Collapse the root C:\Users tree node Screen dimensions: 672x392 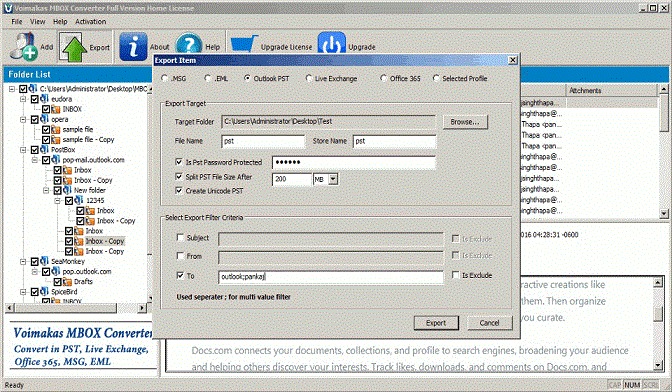(12, 89)
